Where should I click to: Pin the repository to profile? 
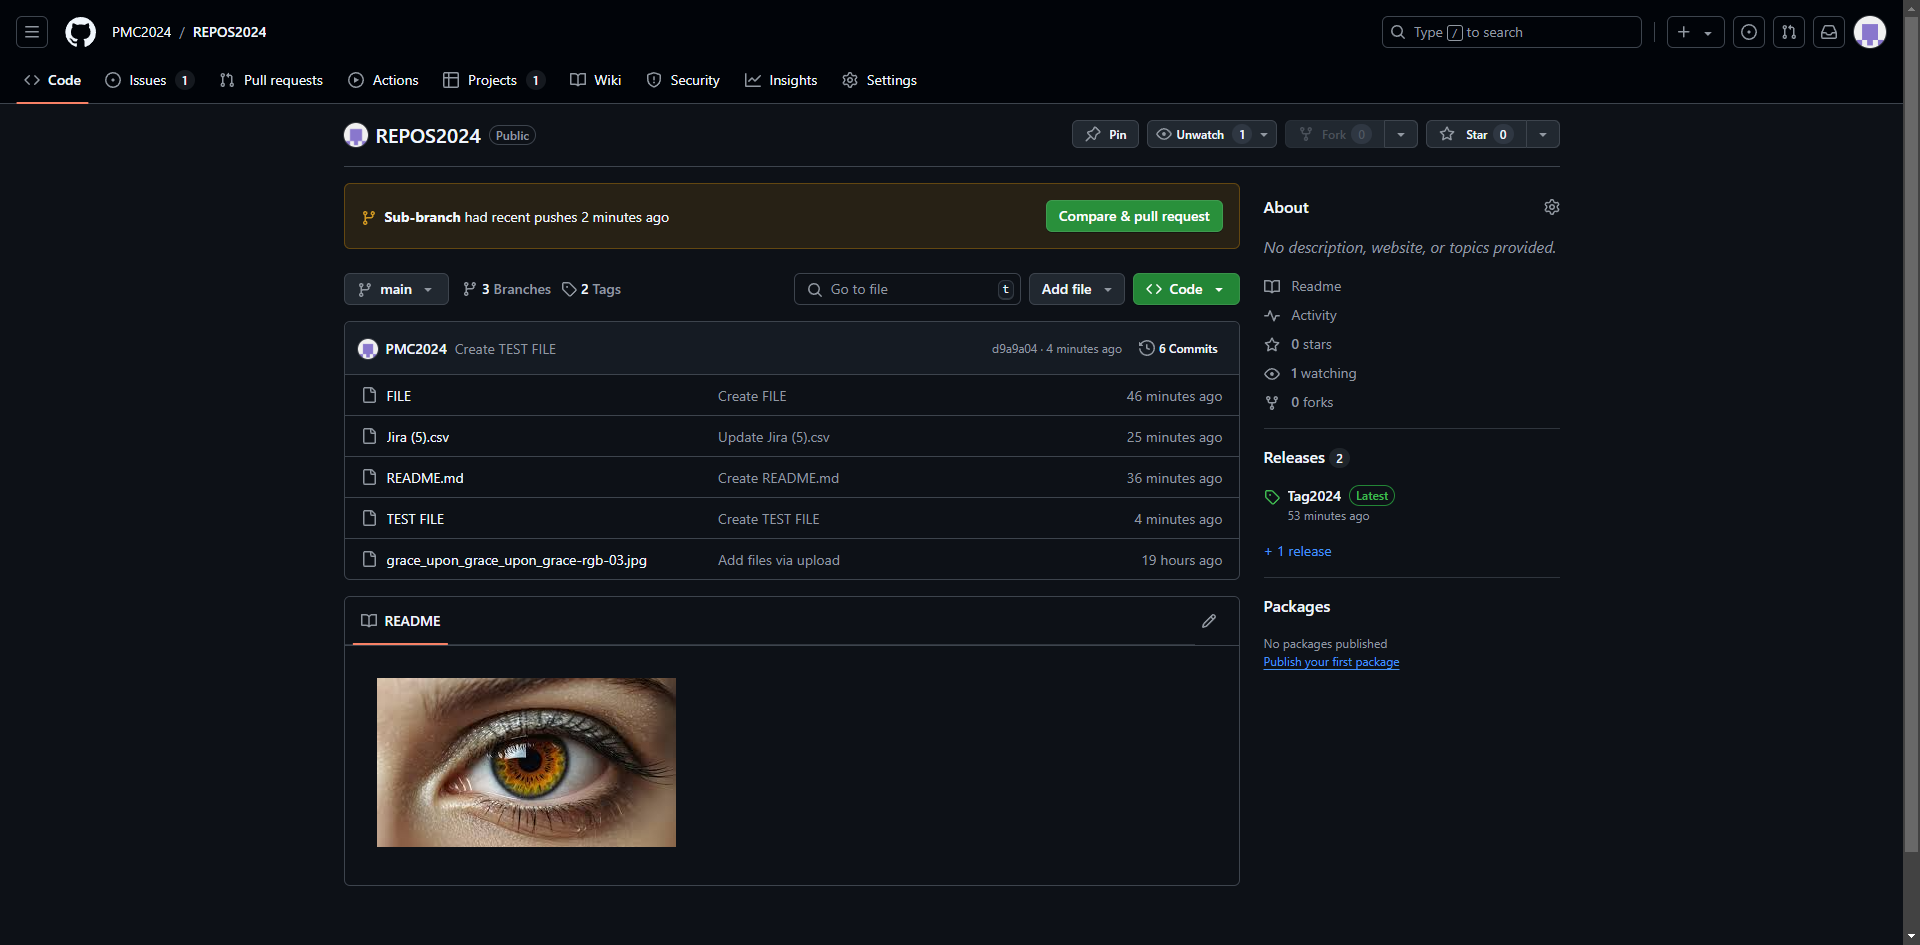click(x=1105, y=135)
